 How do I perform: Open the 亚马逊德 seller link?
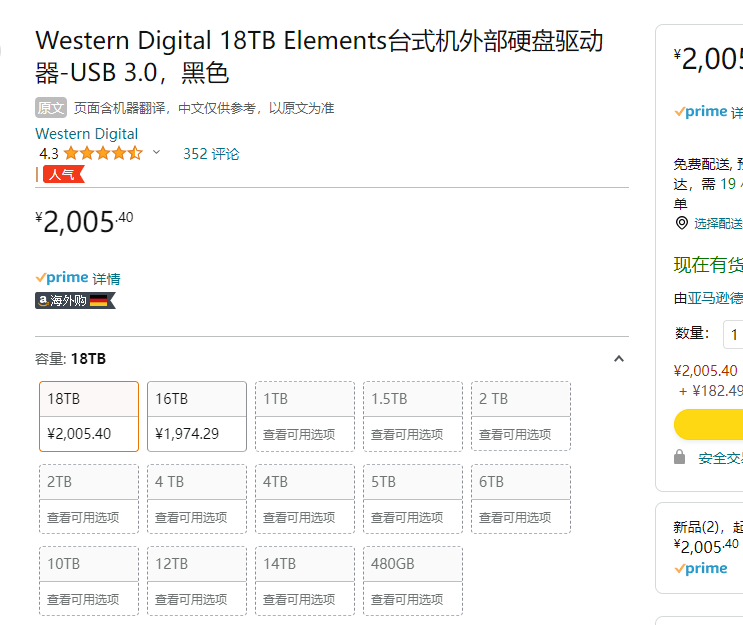click(x=715, y=298)
